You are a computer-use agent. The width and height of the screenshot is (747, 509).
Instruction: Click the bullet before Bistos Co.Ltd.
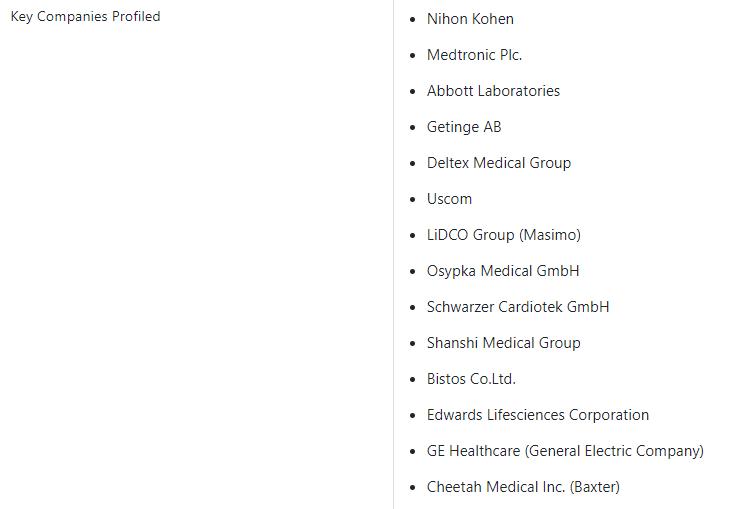[413, 379]
